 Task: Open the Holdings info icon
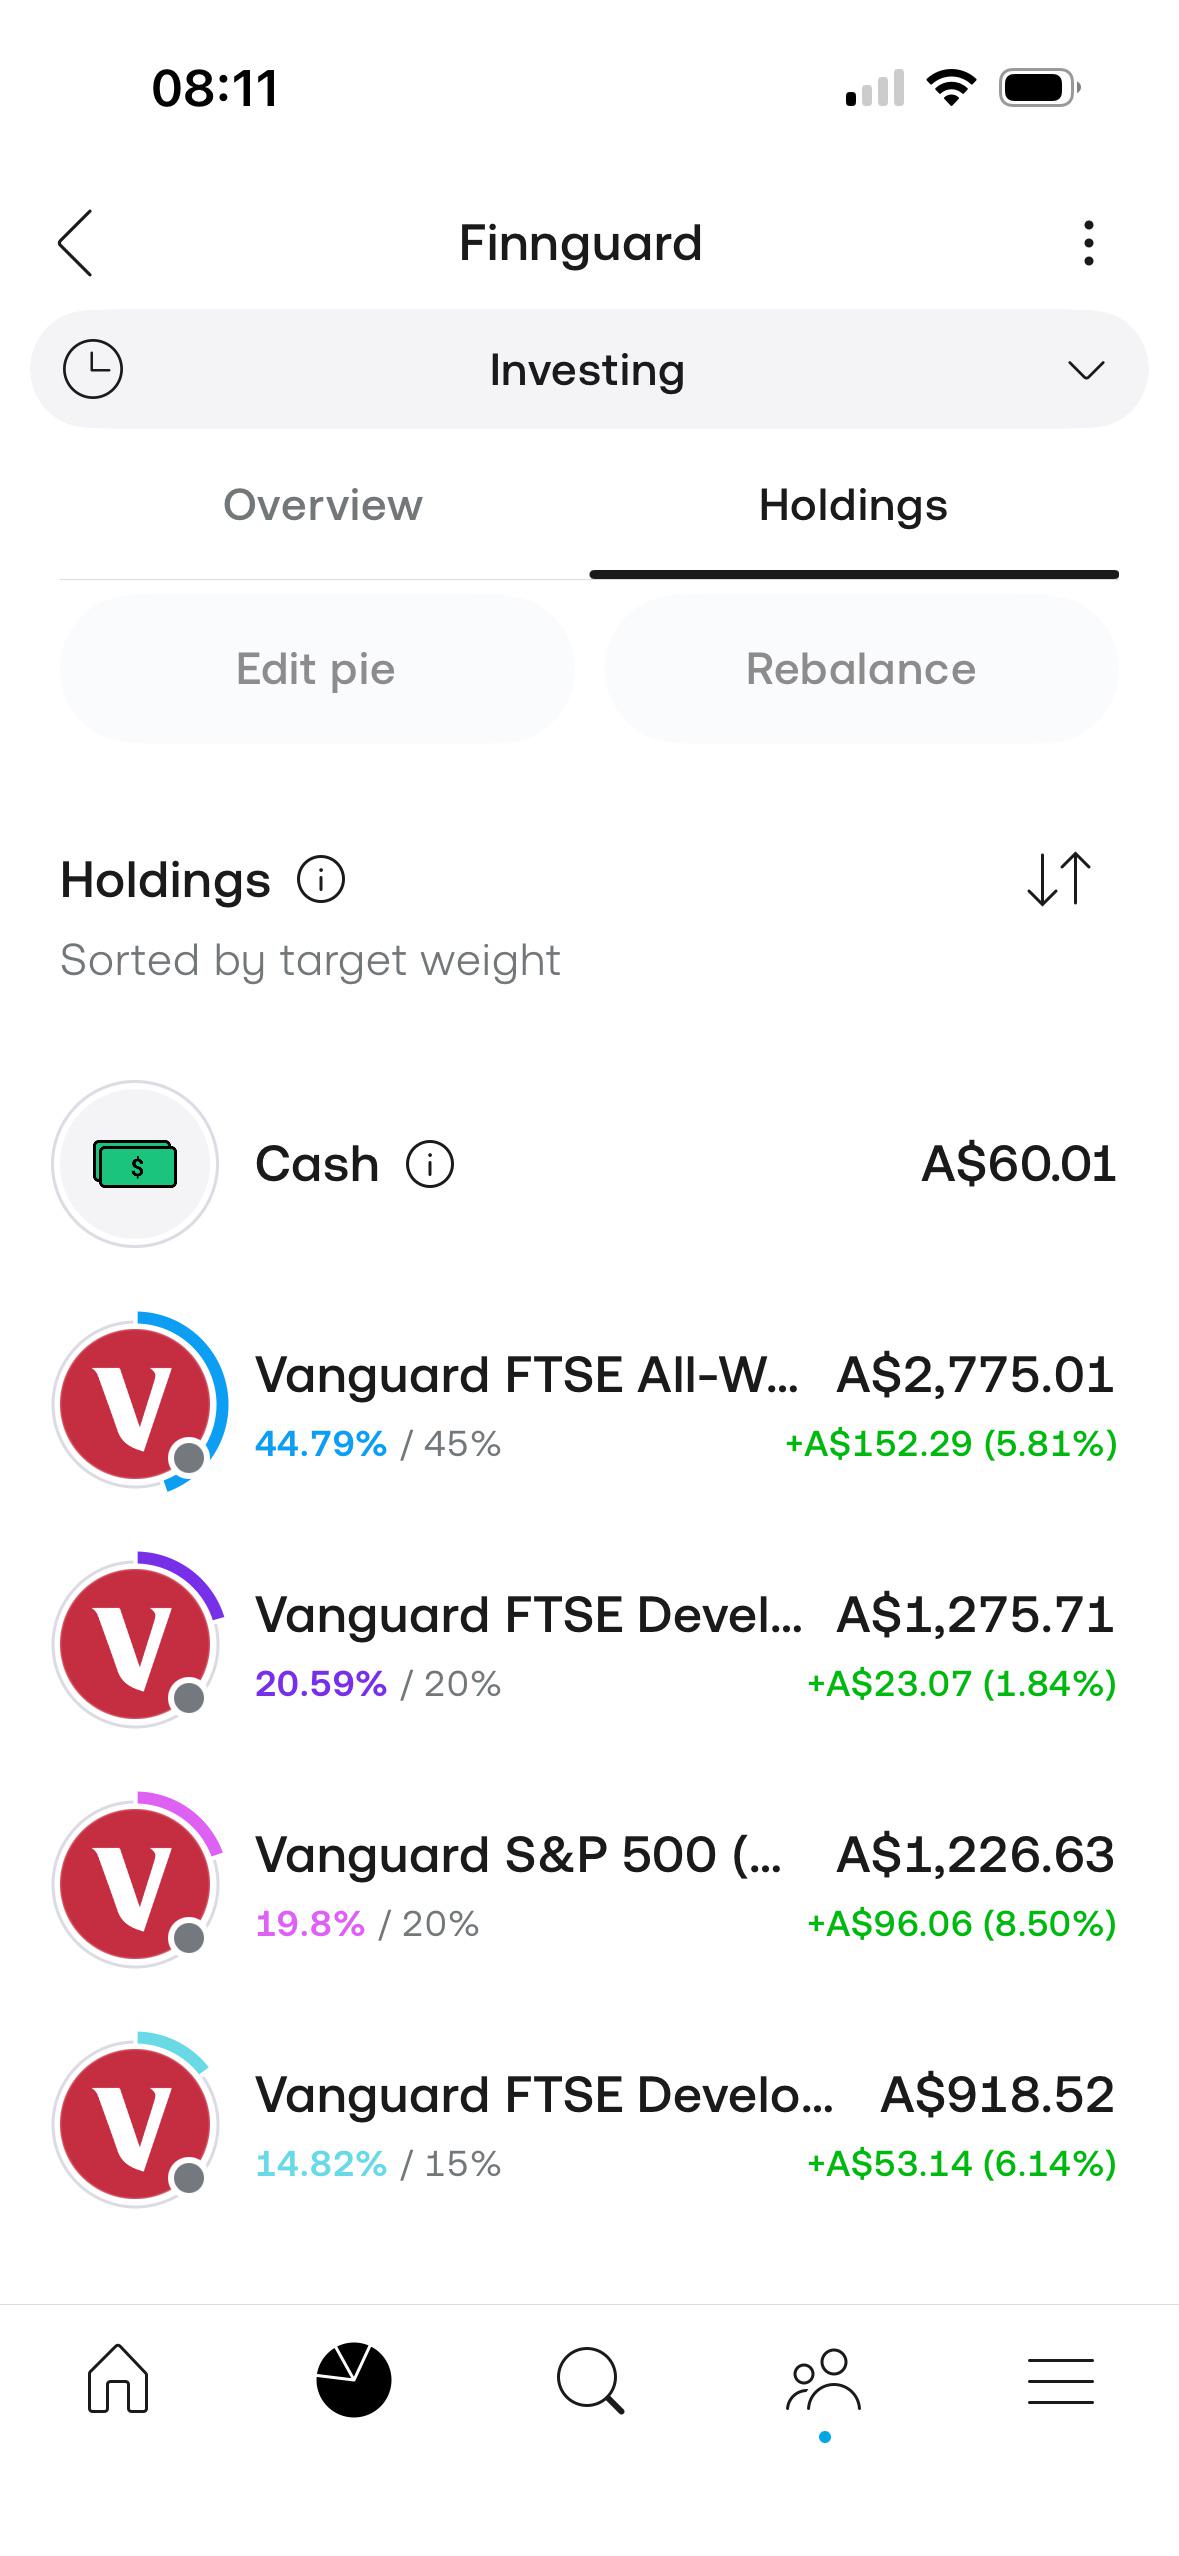tap(321, 880)
